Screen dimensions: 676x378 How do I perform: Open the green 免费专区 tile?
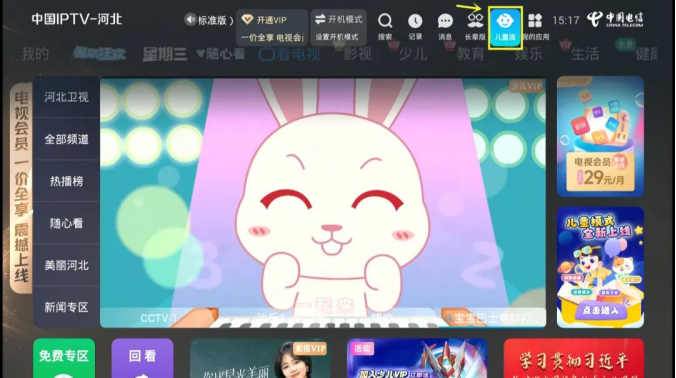pos(64,358)
